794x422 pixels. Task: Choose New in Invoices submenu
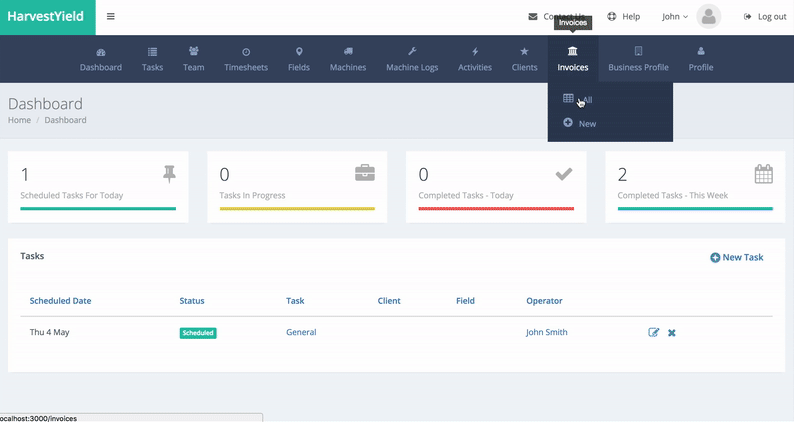(586, 124)
